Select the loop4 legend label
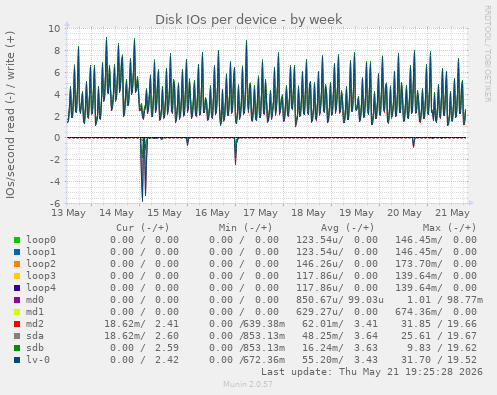This screenshot has width=497, height=395. point(41,288)
